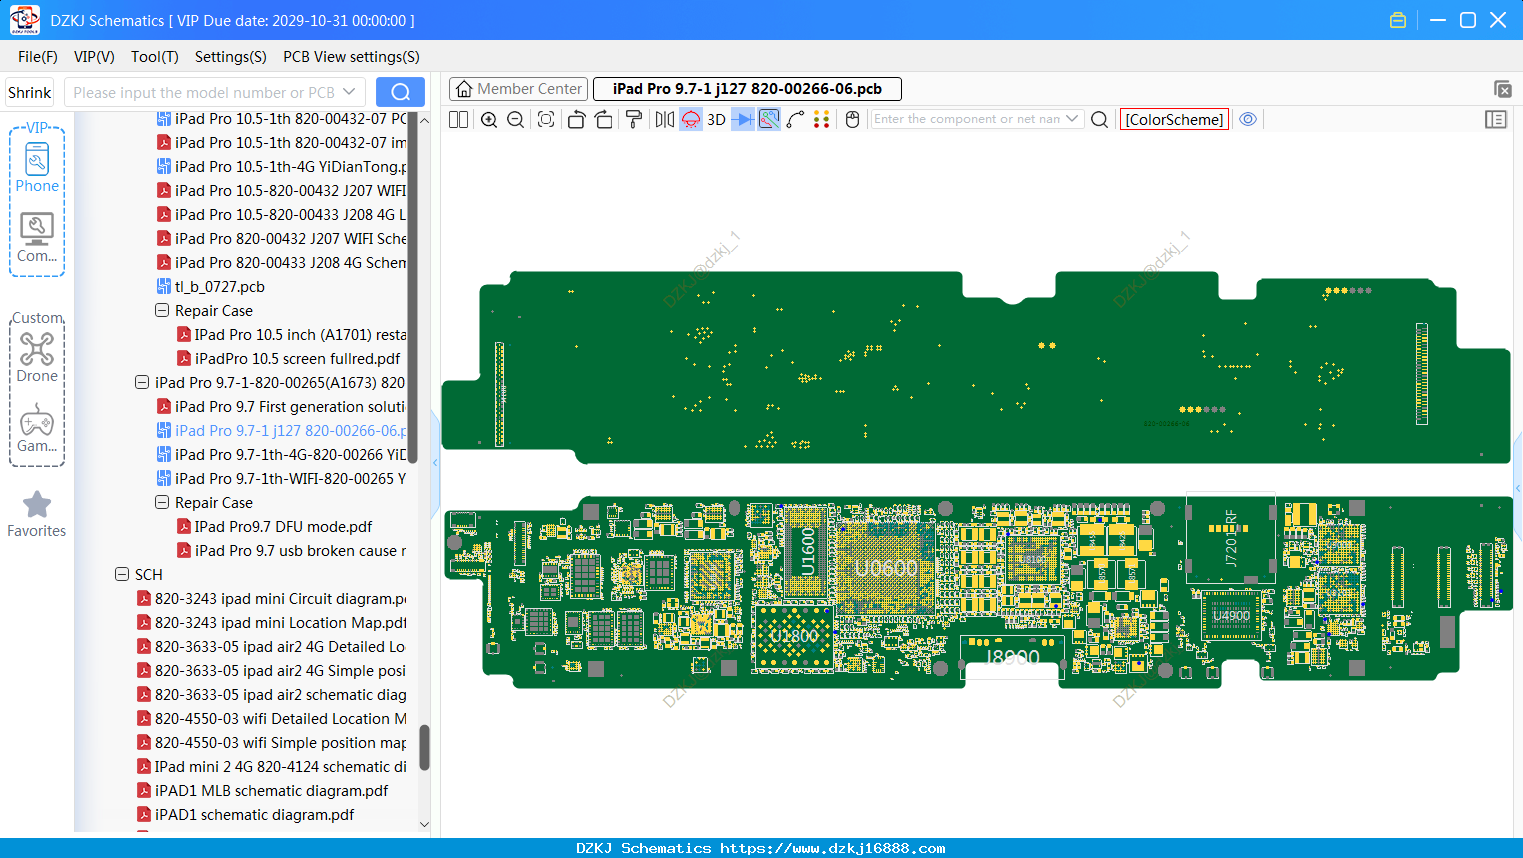Select the Phone category icon
1523x858 pixels.
[x=37, y=167]
